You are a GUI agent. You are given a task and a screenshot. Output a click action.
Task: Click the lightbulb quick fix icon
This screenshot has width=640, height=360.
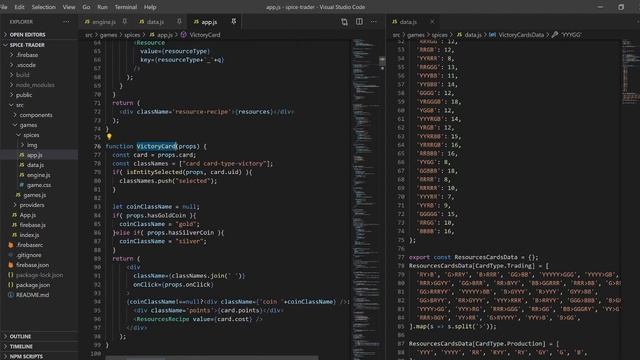coord(109,137)
